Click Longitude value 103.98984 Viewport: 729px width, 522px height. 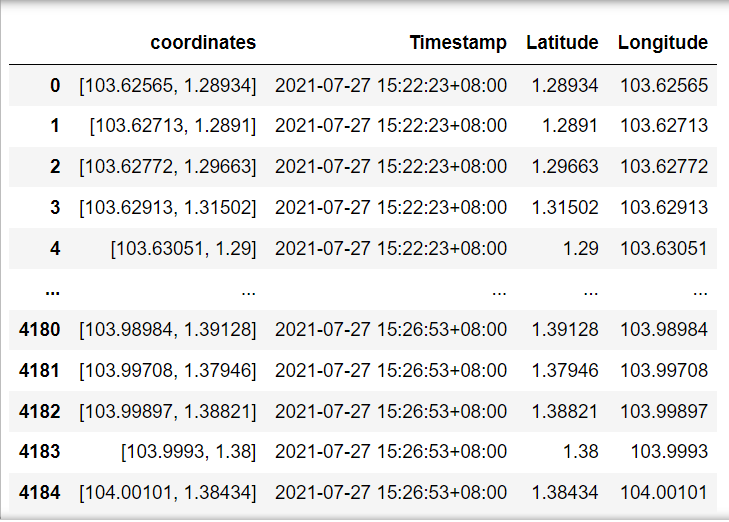[x=664, y=330]
